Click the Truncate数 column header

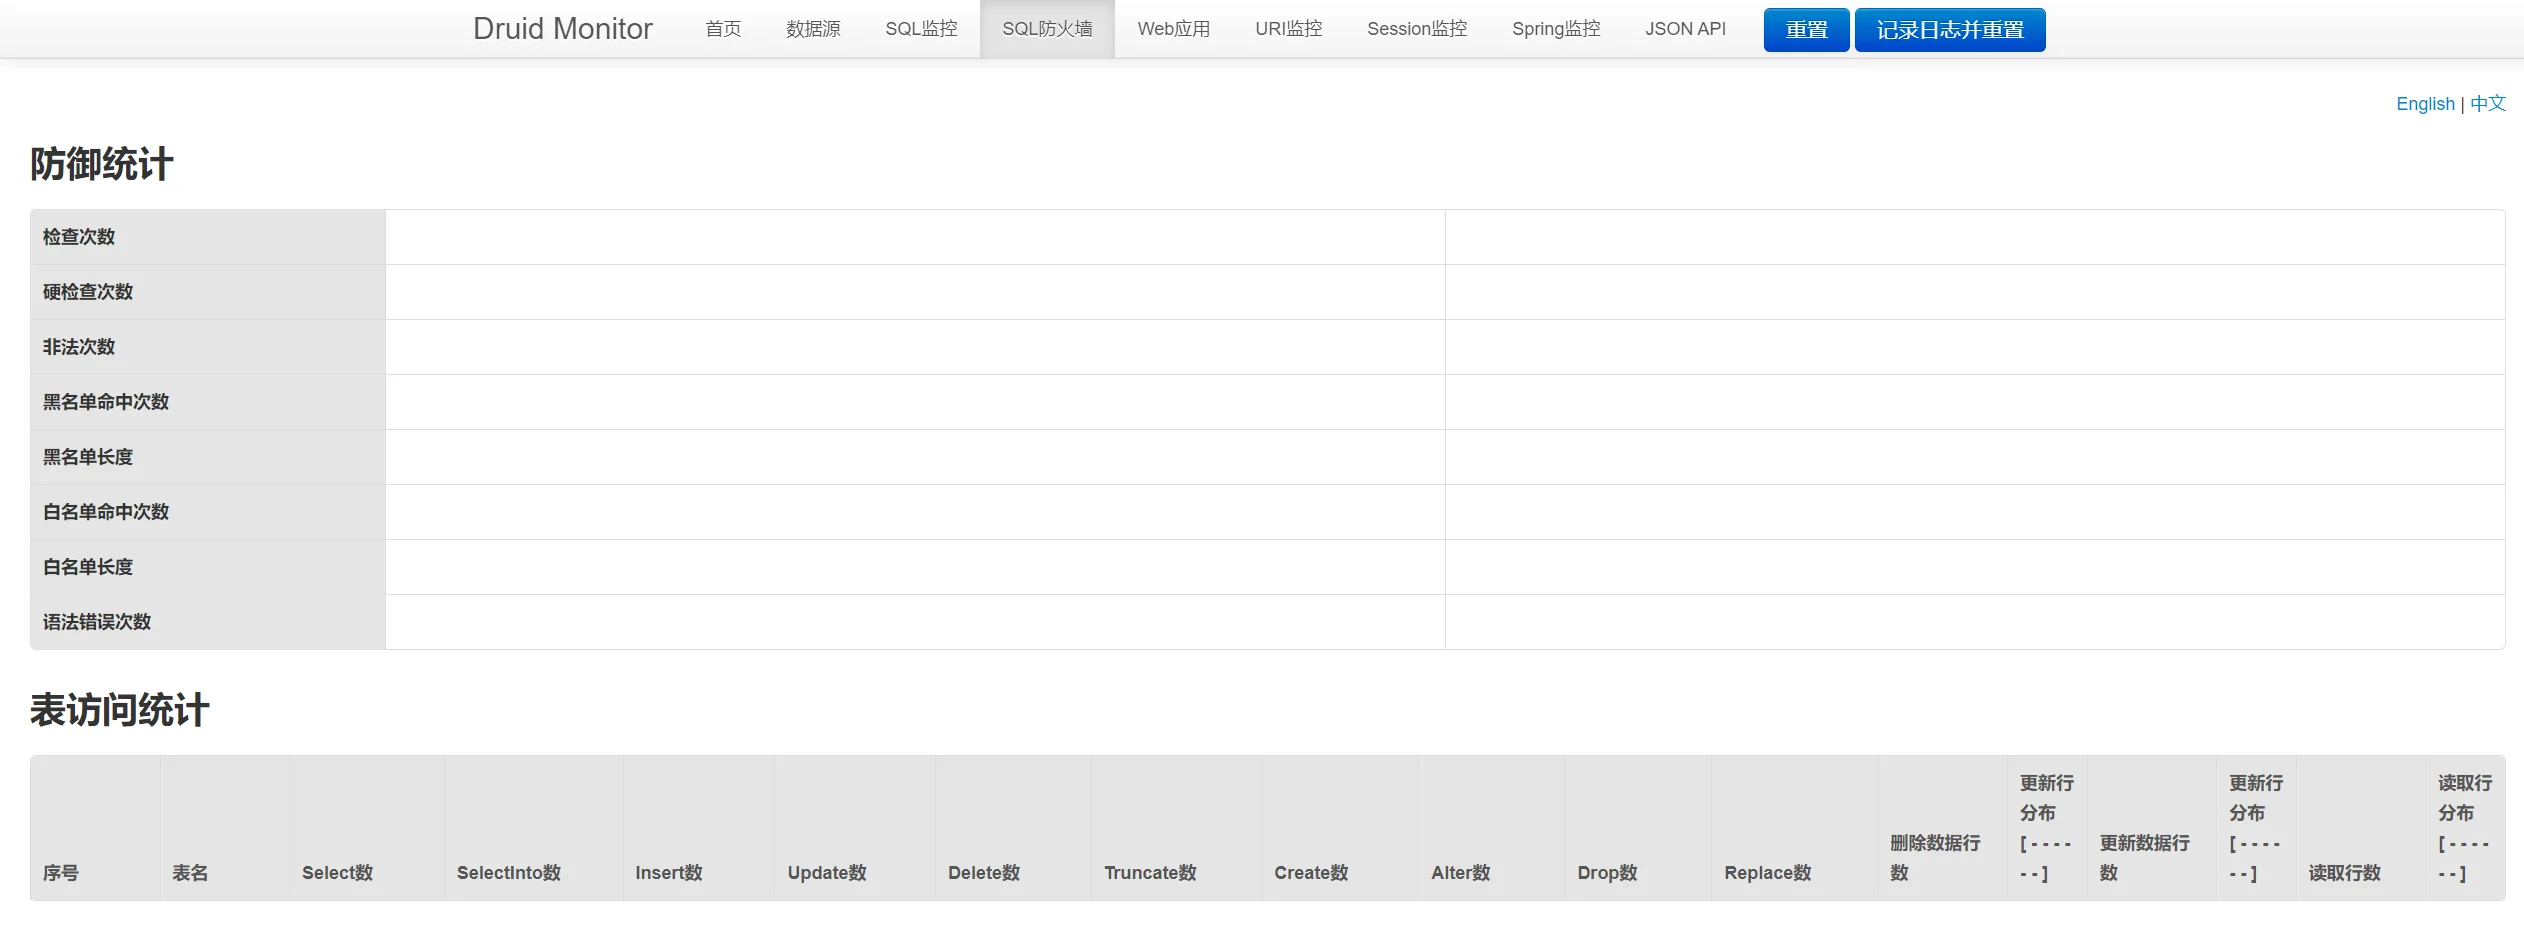point(1150,873)
